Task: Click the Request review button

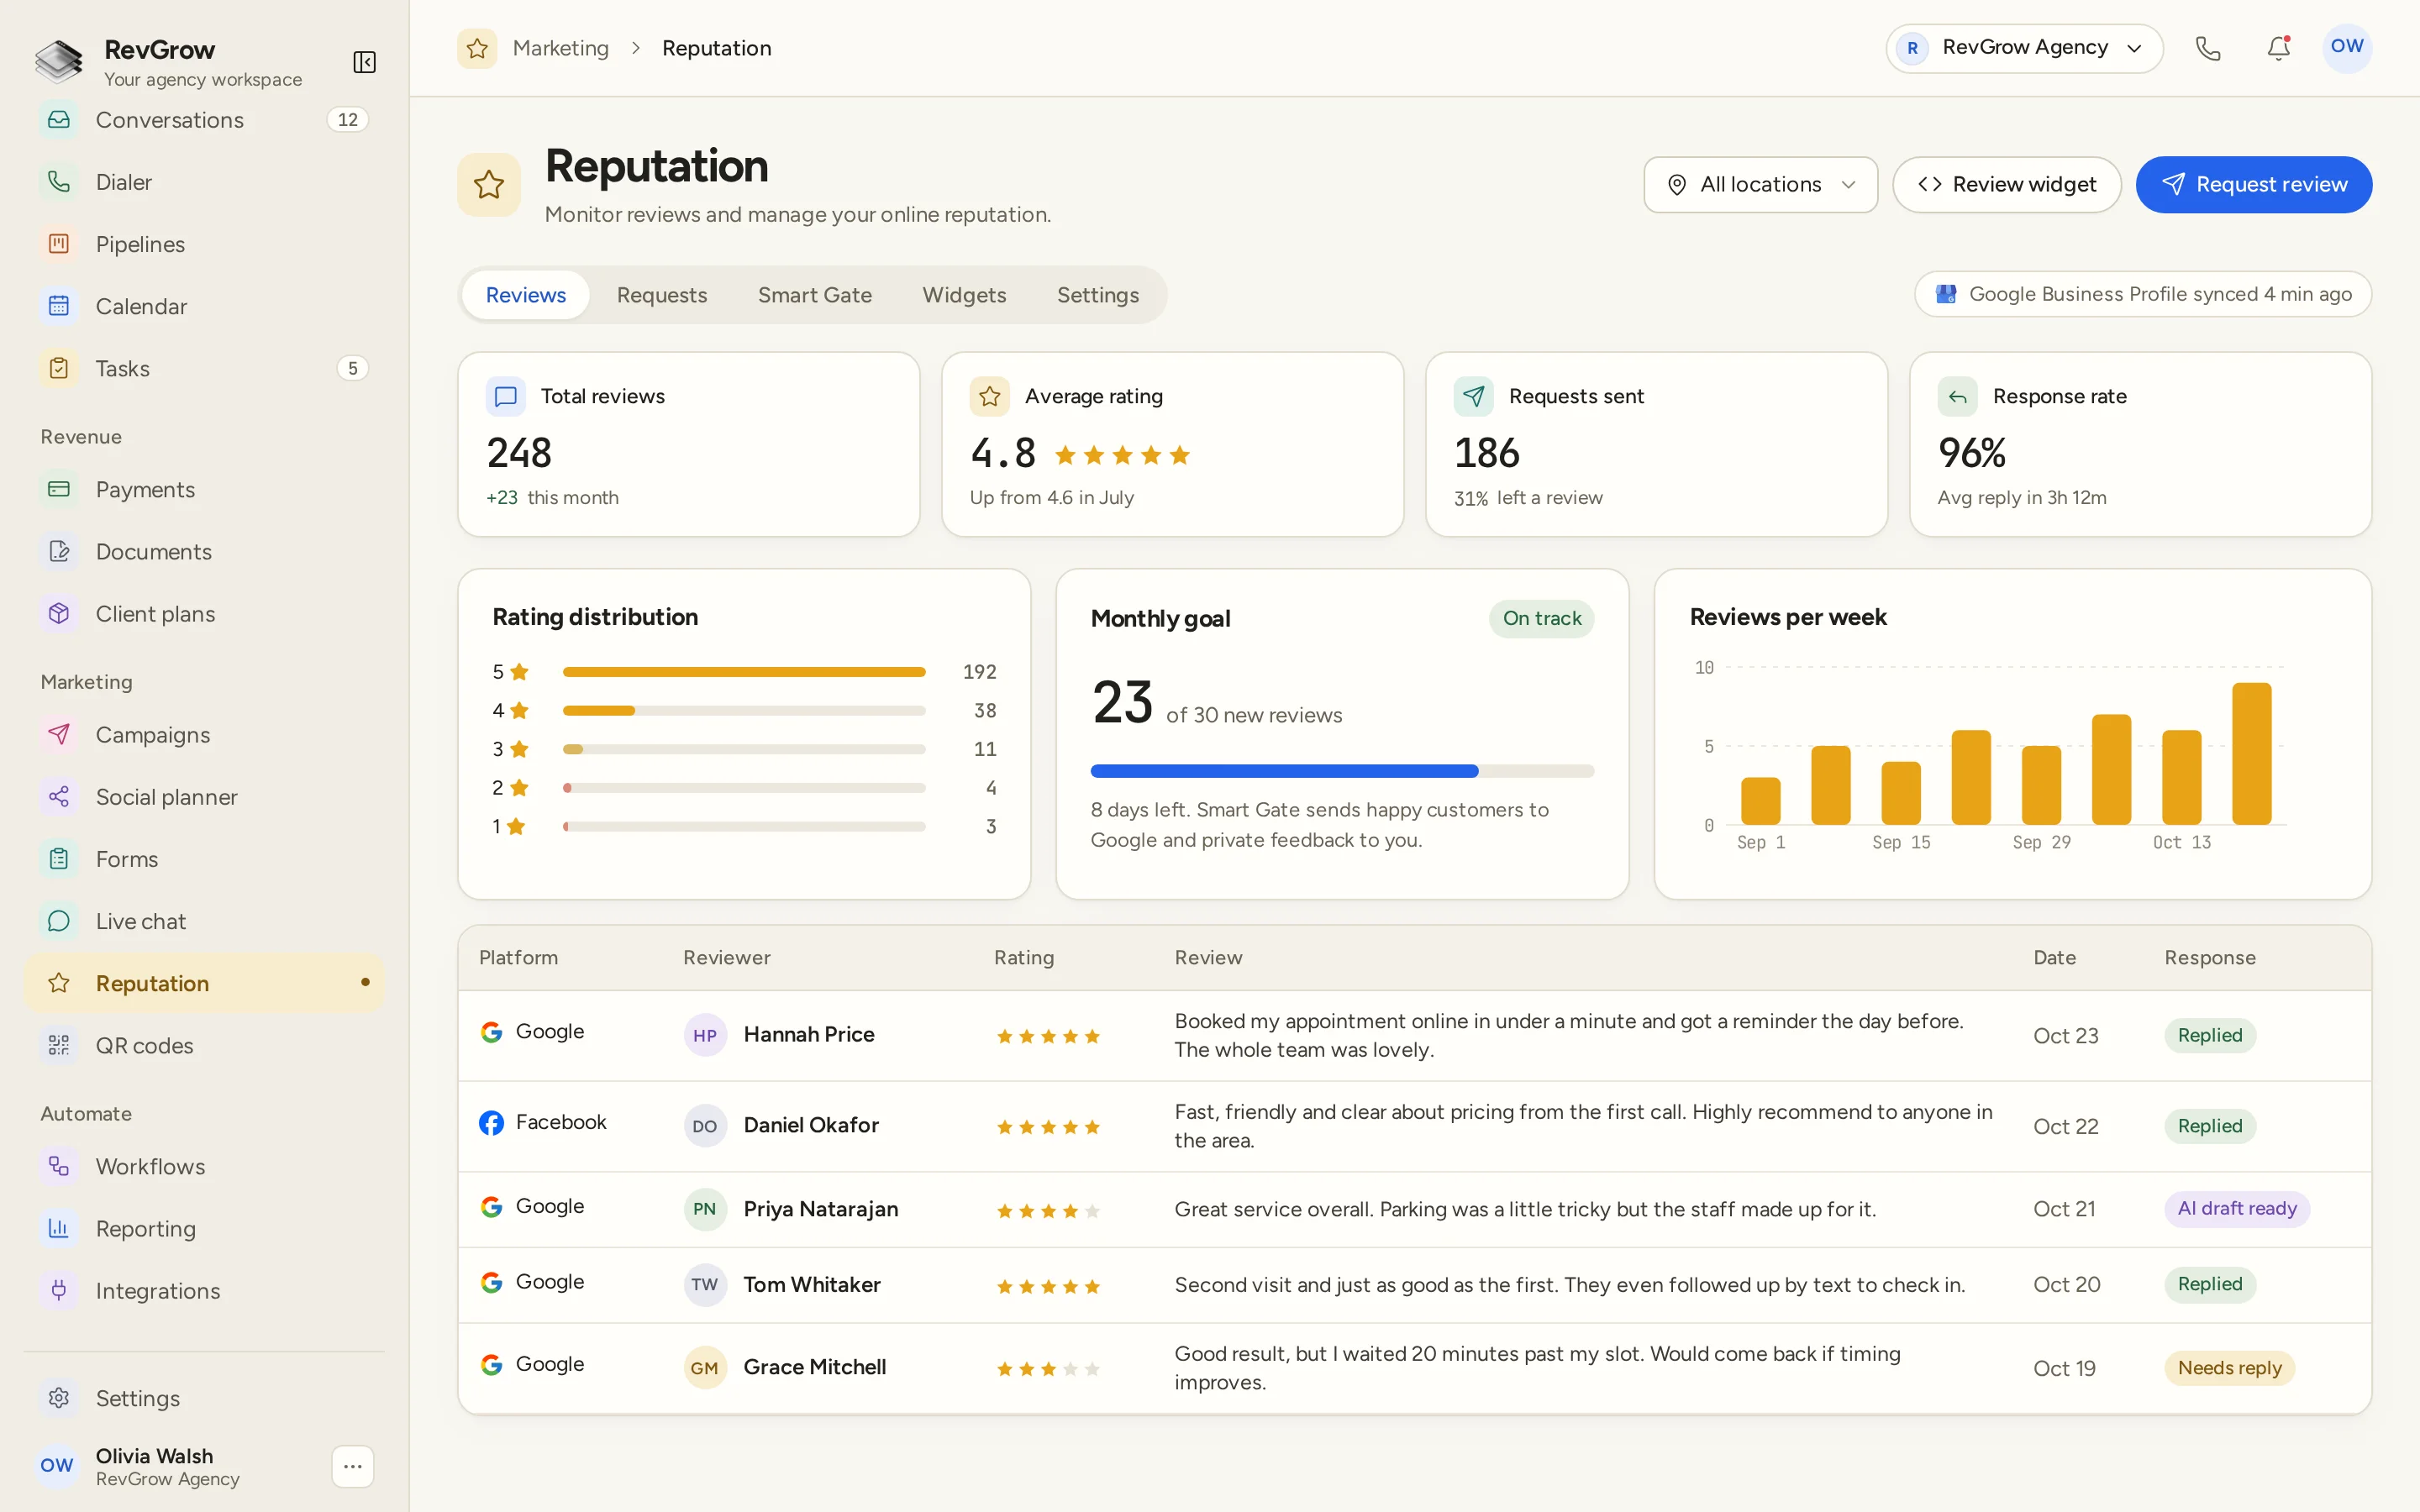Action: point(2253,184)
